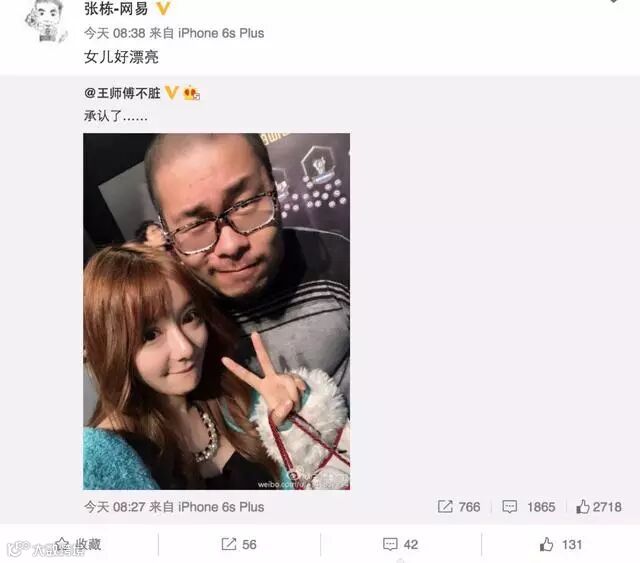
Task: Click the repost icon showing 766
Action: 445,507
